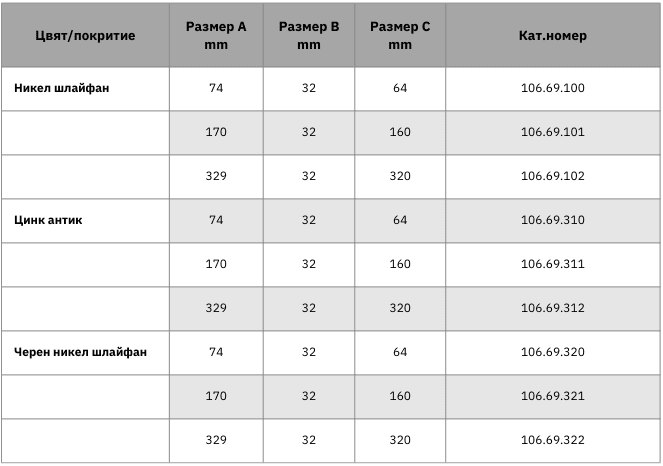Viewport: 663px width, 466px height.
Task: Click catalog number 106.69.322
Action: pyautogui.click(x=553, y=440)
